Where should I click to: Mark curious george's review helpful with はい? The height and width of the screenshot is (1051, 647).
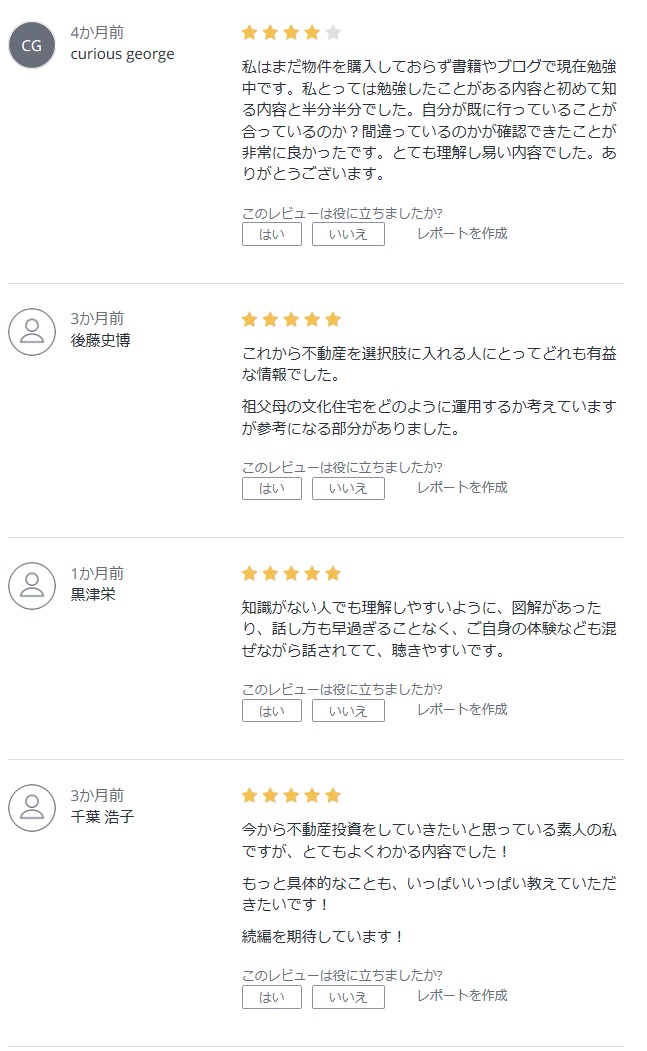(272, 235)
